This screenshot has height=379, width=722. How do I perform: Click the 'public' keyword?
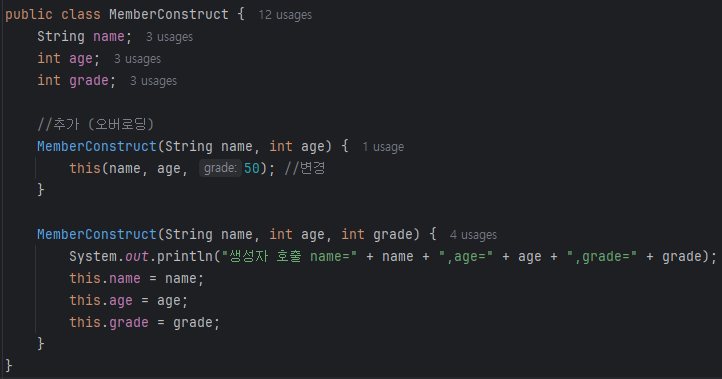[x=29, y=14]
